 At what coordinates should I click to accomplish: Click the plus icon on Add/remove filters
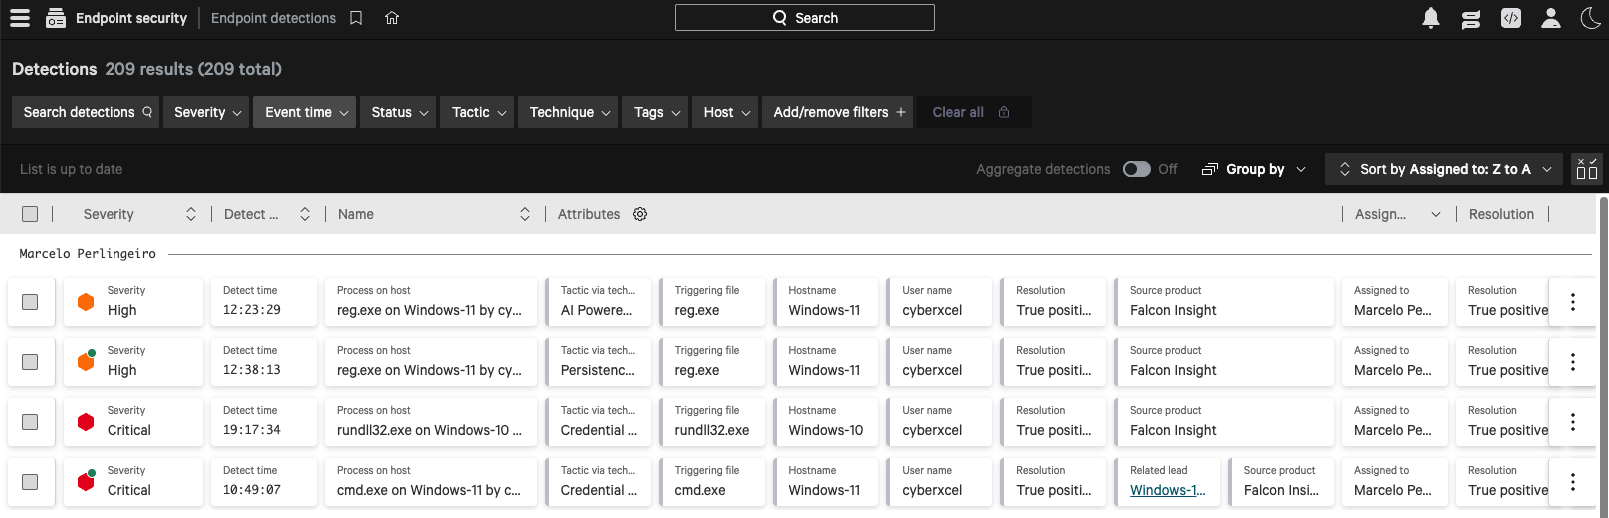[x=901, y=112]
